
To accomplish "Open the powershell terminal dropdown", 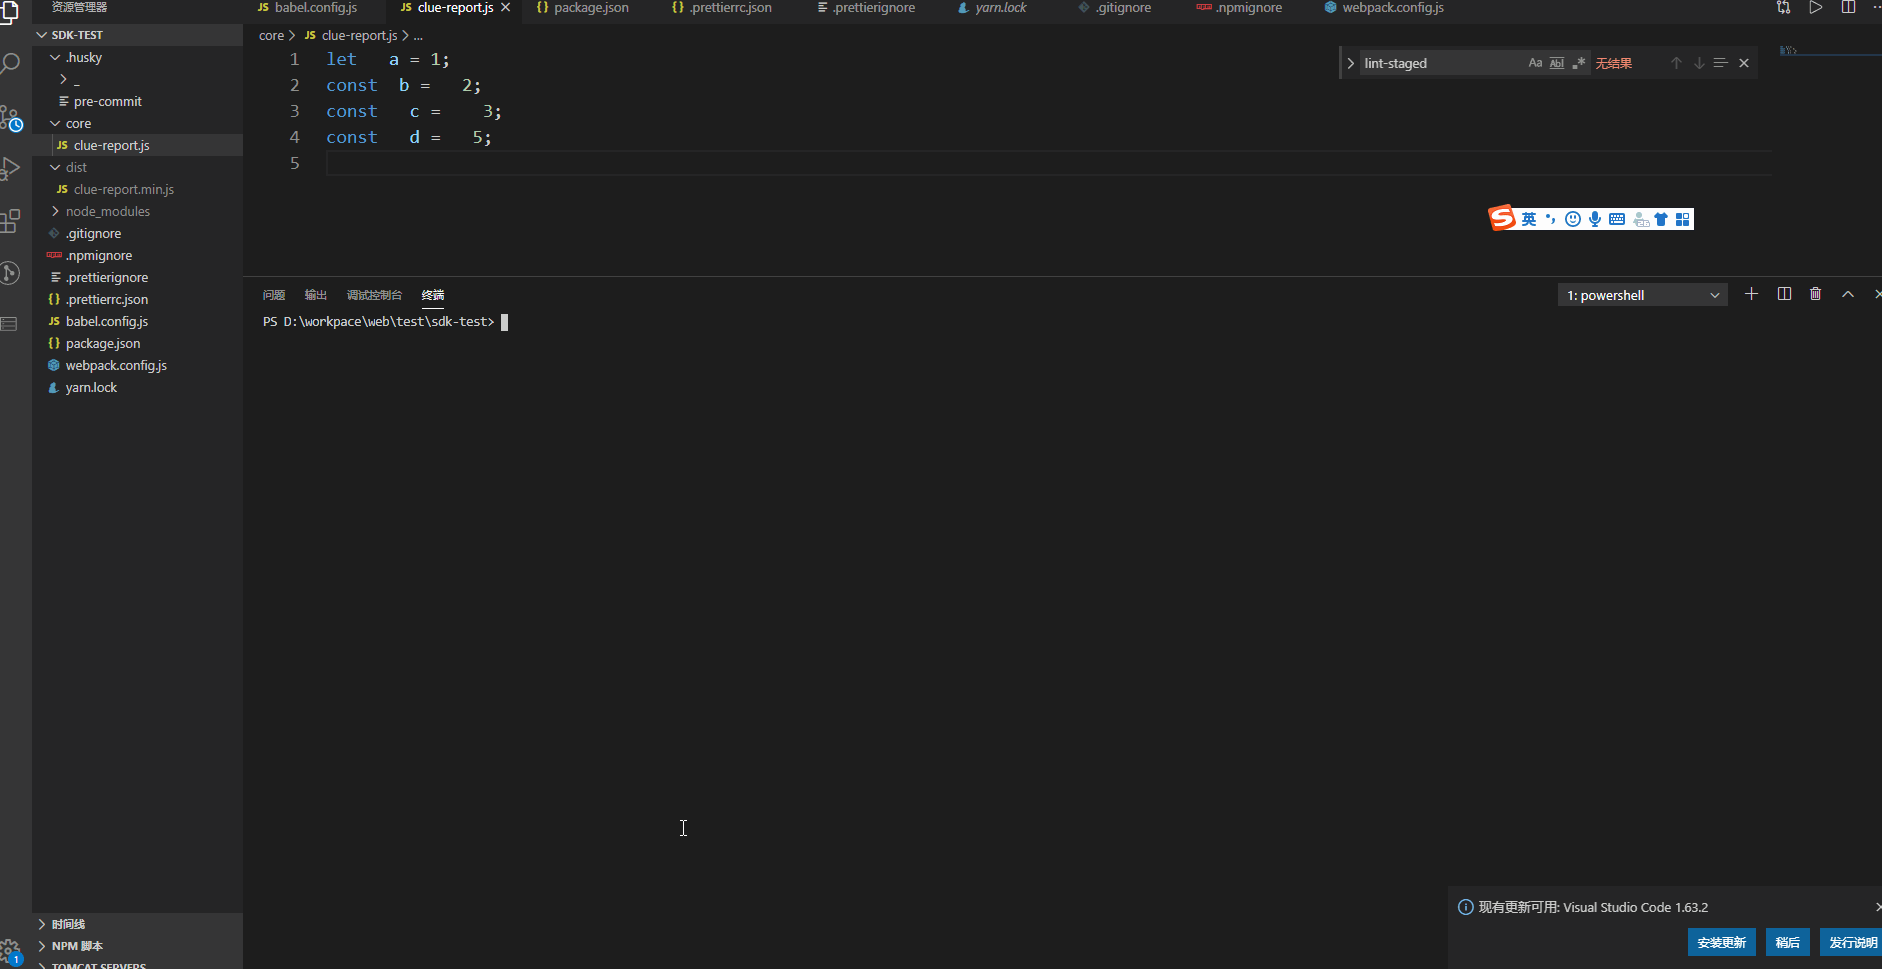I will point(1643,295).
